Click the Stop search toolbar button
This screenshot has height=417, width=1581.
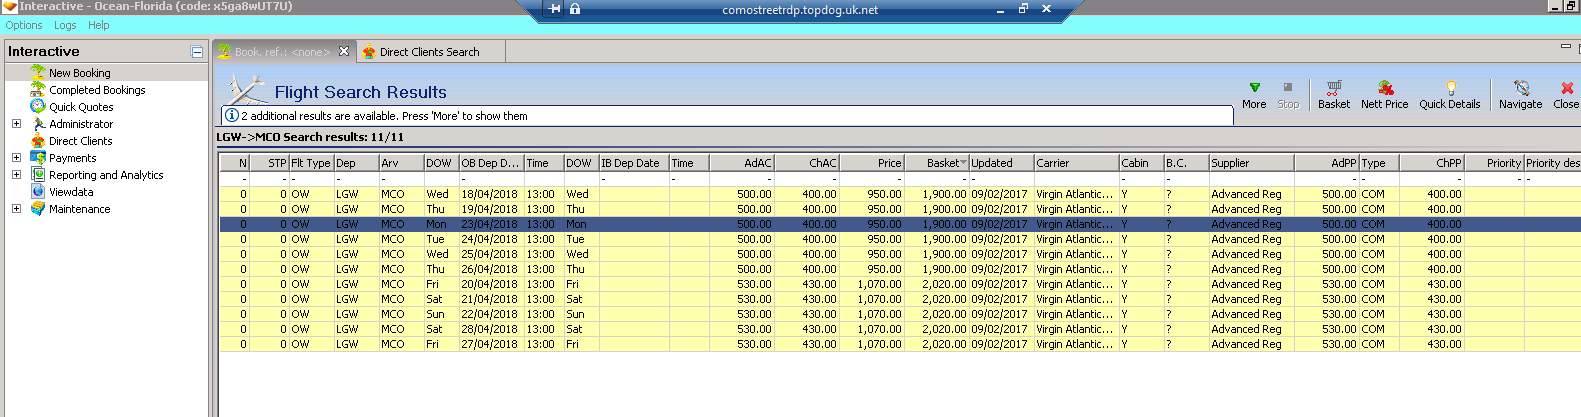(1288, 95)
